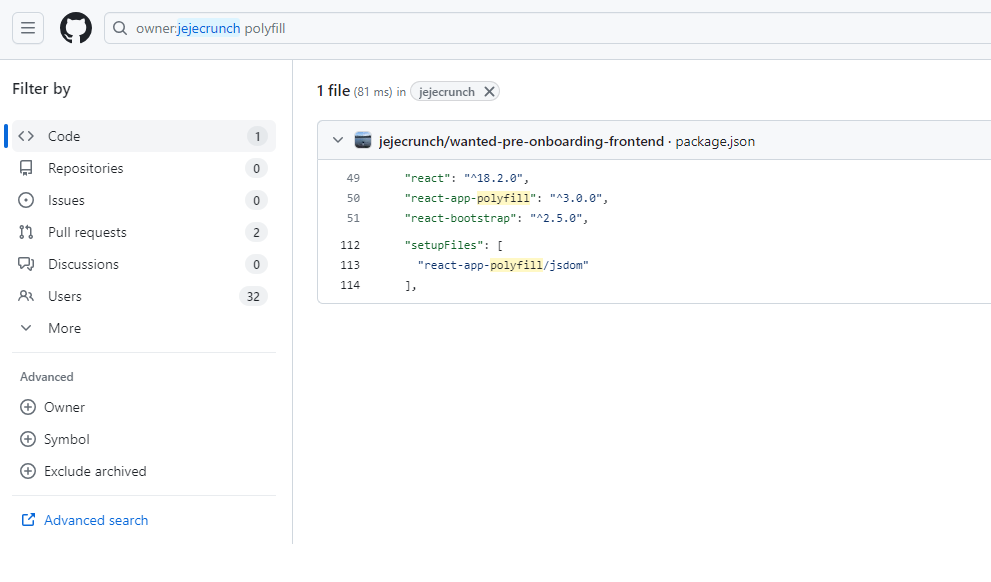Click the plus icon beside Owner
The image size is (991, 582).
pos(28,407)
